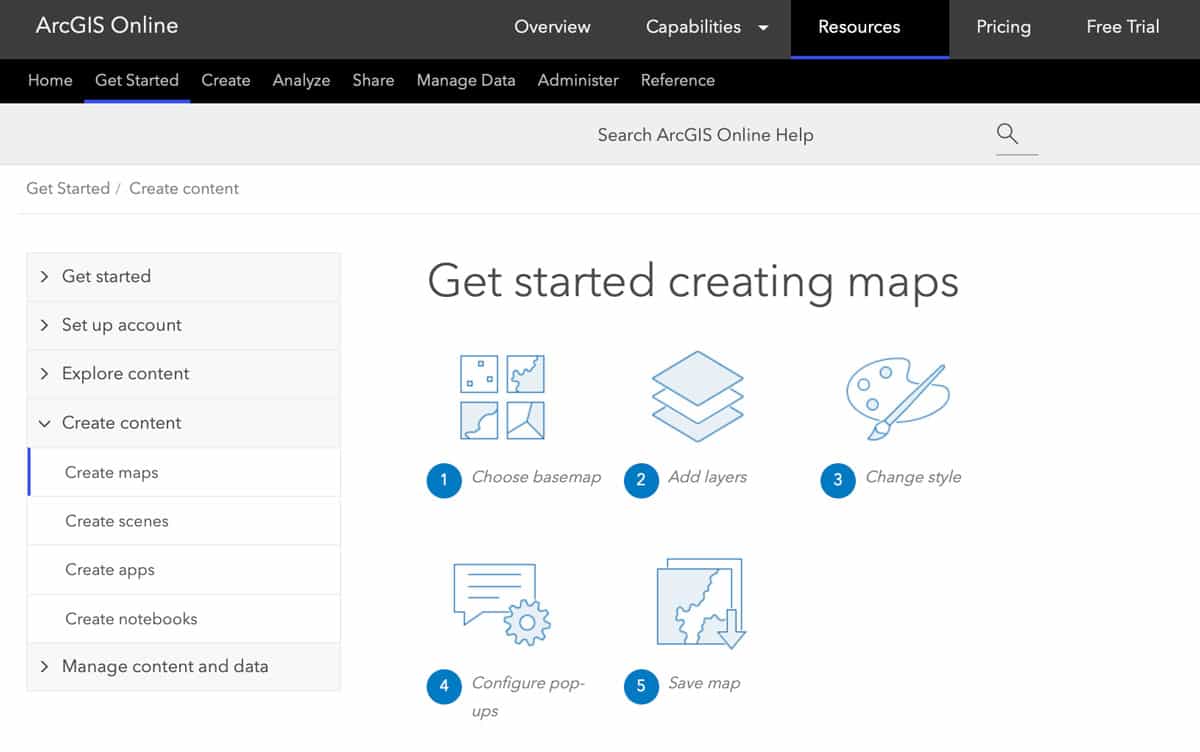Click the Change style step label
This screenshot has width=1200, height=752.
click(x=913, y=477)
